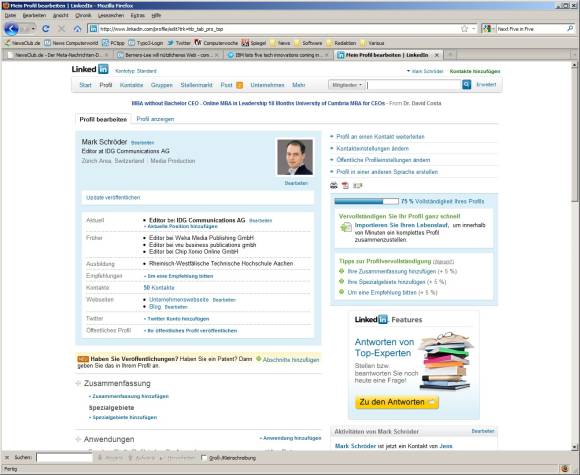580x475 pixels.
Task: Click the LinkedIn logo at page top
Action: pyautogui.click(x=90, y=69)
